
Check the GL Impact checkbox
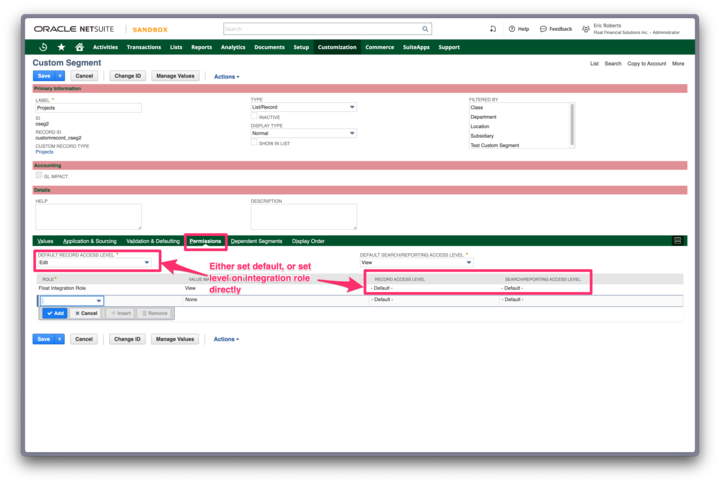click(x=39, y=175)
